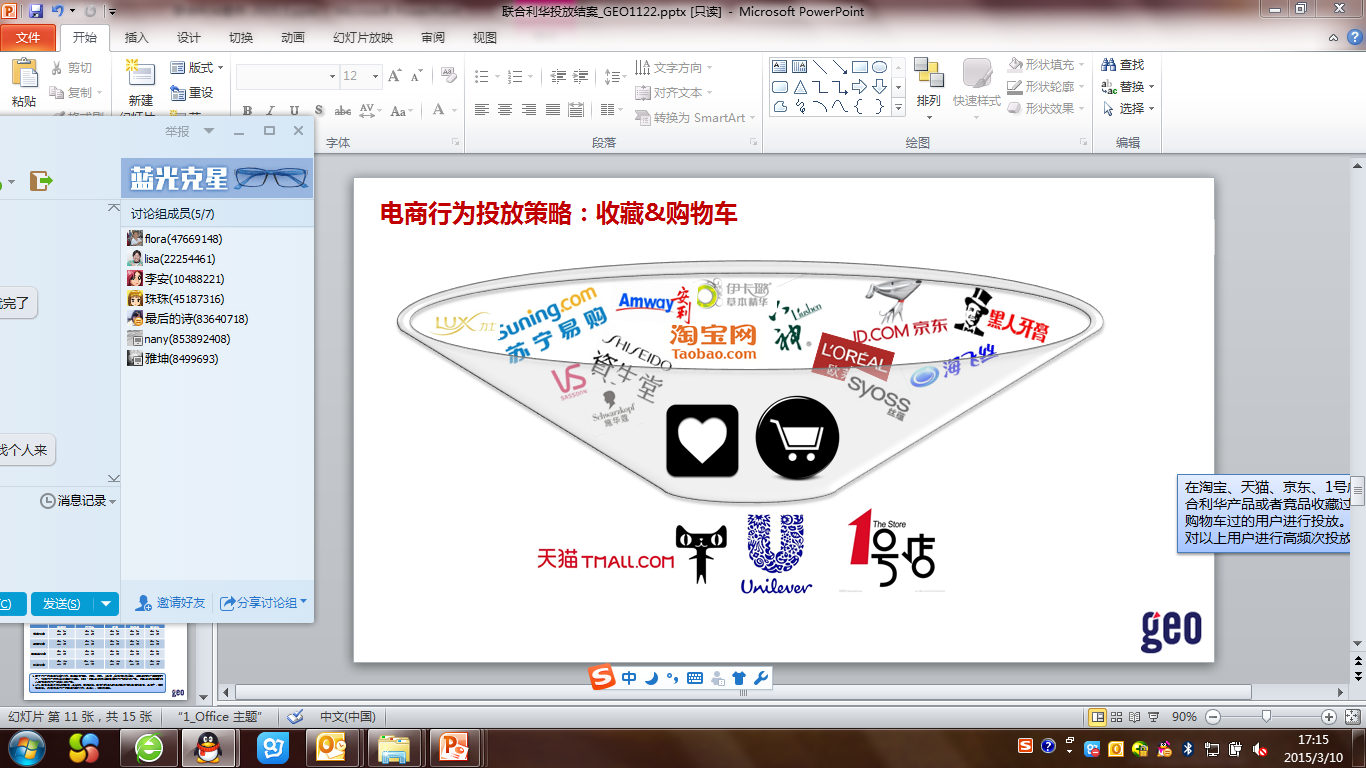Viewport: 1366px width, 768px height.
Task: Insert a text box from the shapes gallery
Action: [780, 67]
